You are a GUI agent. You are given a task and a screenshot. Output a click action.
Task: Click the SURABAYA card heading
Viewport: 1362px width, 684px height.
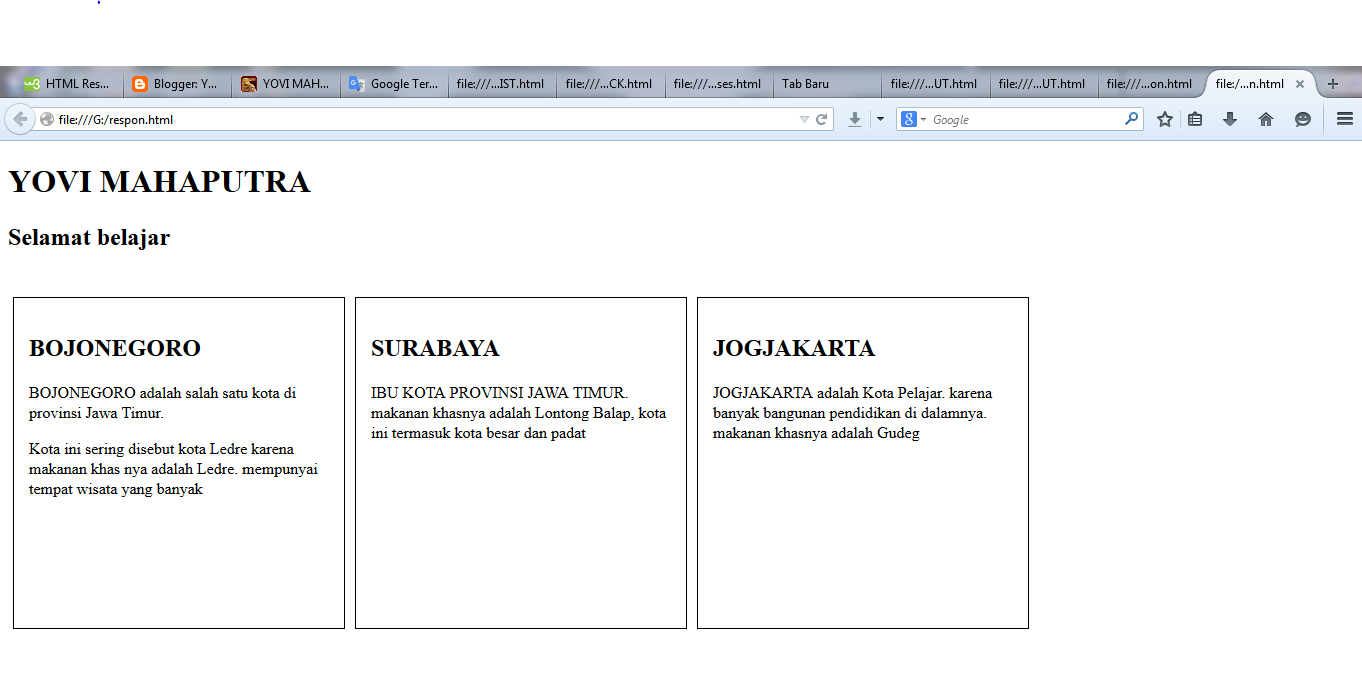click(x=435, y=348)
